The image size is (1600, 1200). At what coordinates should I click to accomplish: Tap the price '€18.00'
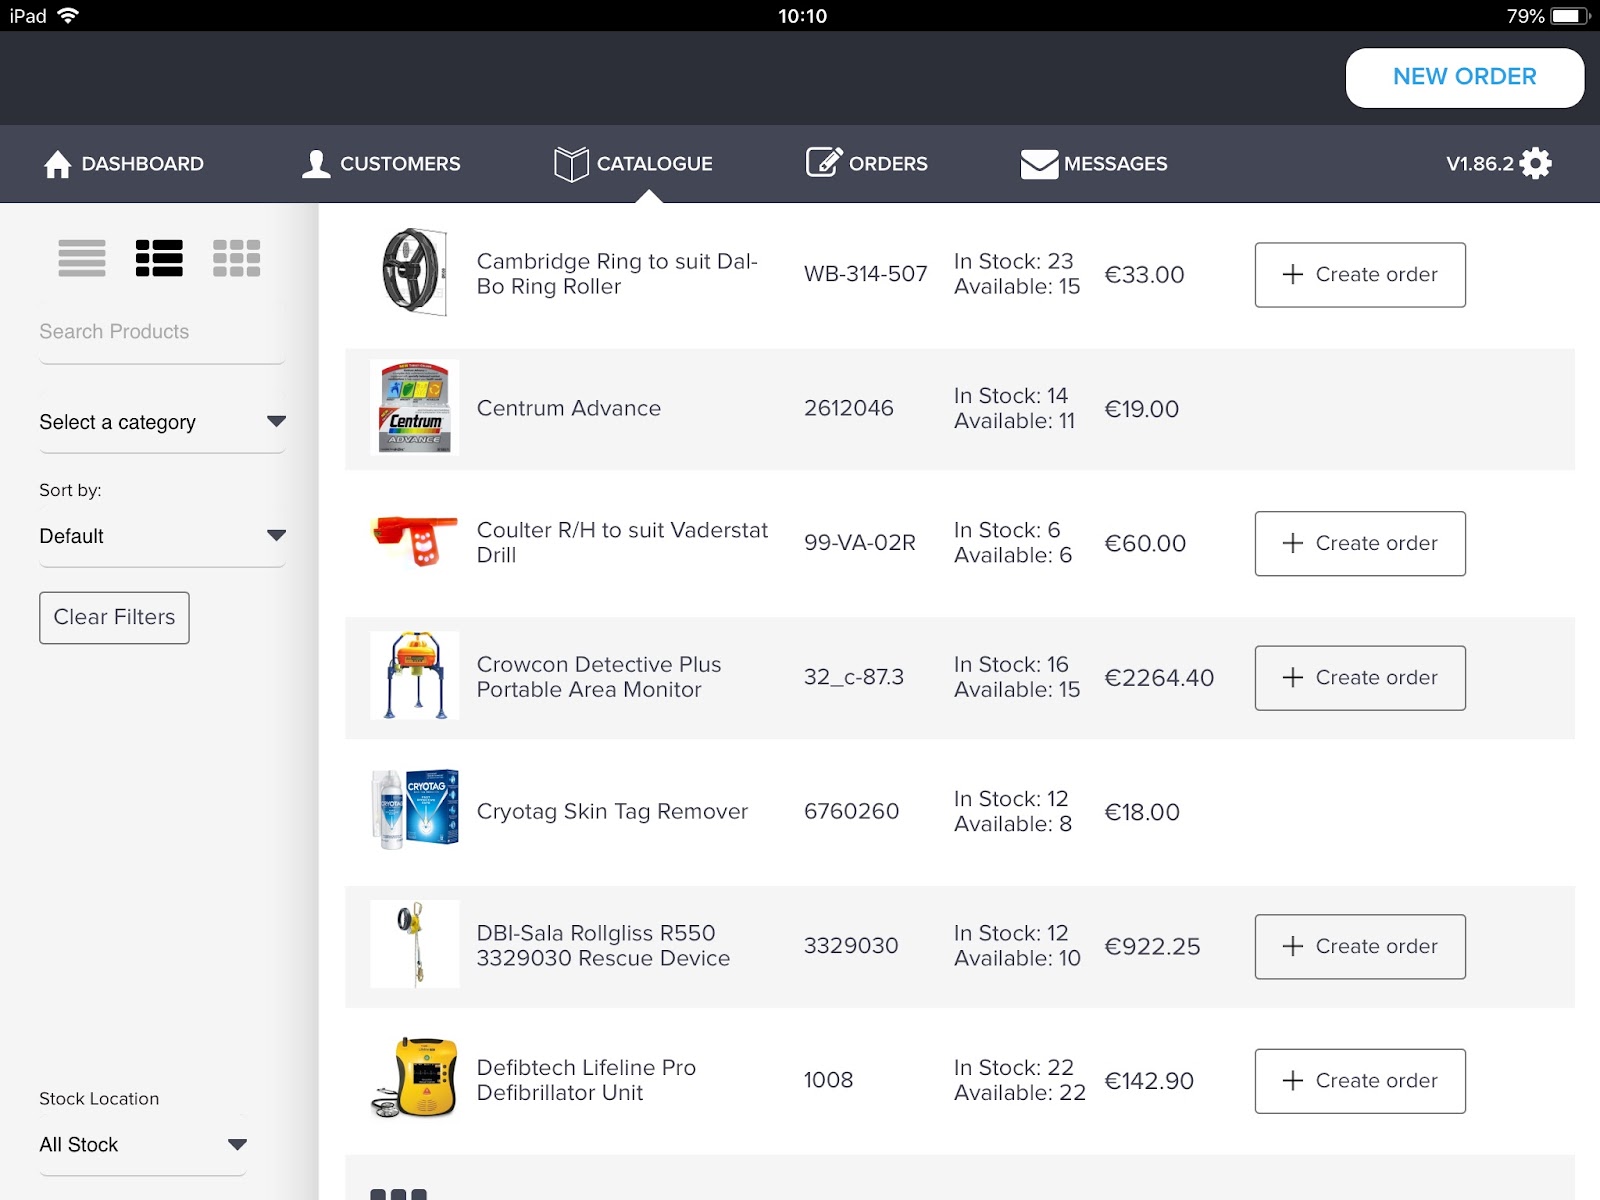pyautogui.click(x=1142, y=812)
